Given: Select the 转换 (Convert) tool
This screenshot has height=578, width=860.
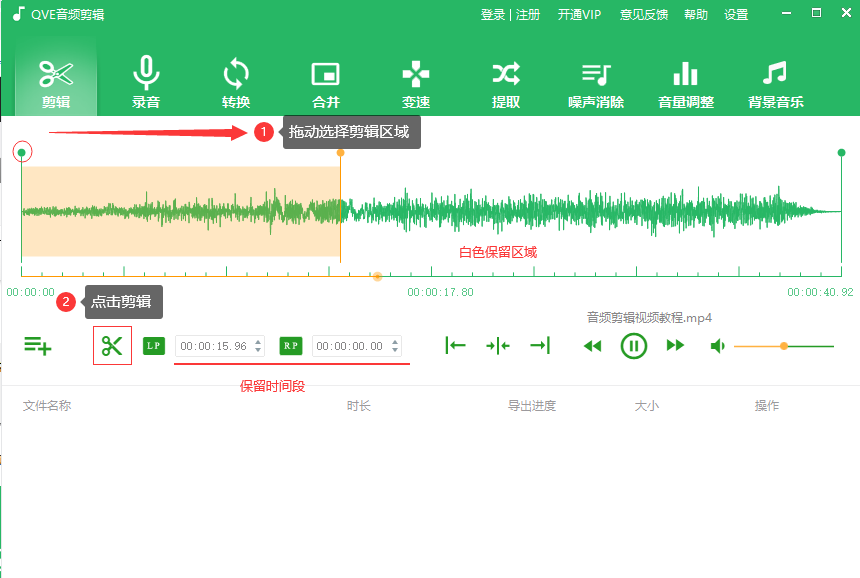Looking at the screenshot, I should tap(235, 80).
